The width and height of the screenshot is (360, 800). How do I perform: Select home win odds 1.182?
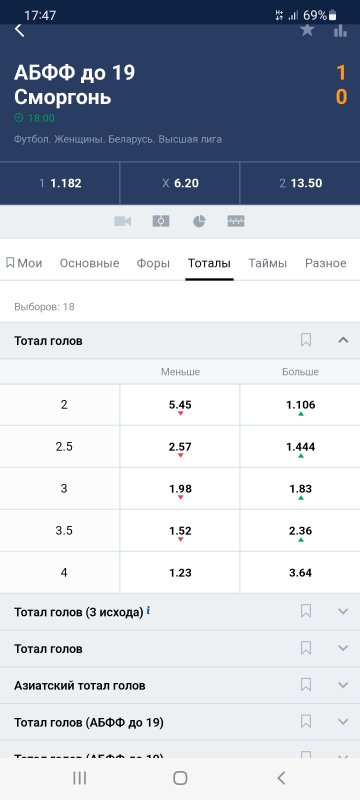pos(60,183)
